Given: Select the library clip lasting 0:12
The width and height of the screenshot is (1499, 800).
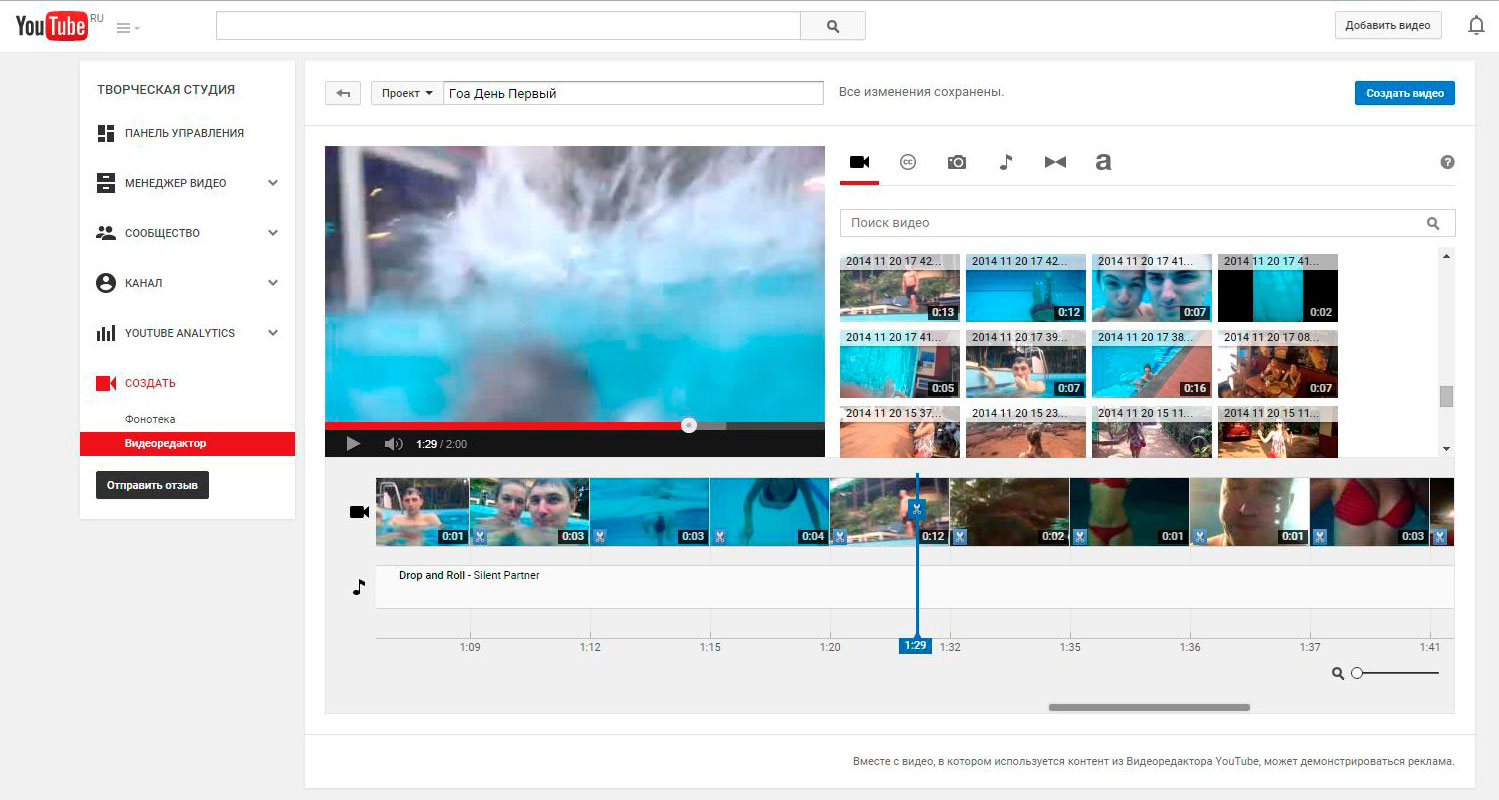Looking at the screenshot, I should 1026,287.
